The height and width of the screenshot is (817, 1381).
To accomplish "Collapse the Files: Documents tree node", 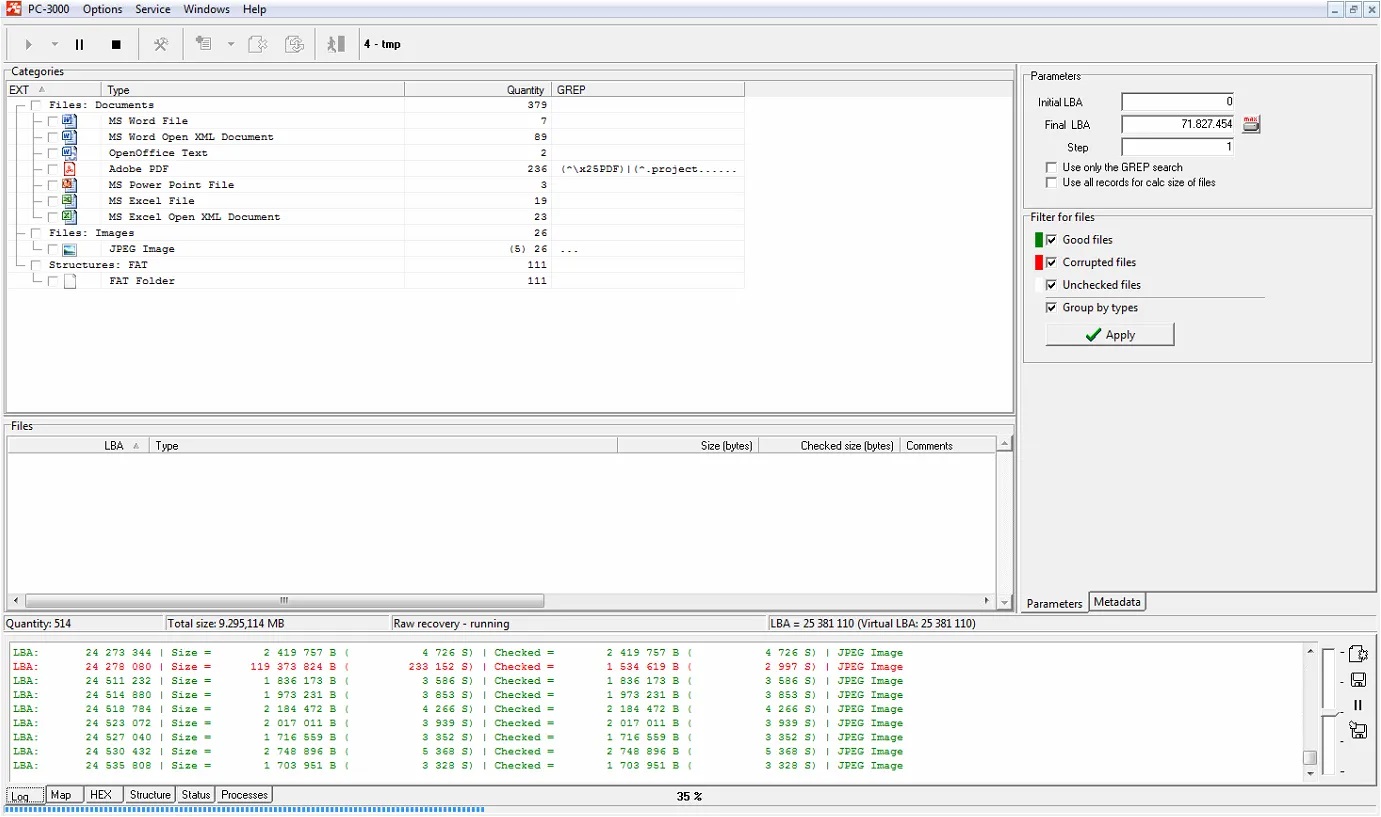I will pos(18,105).
